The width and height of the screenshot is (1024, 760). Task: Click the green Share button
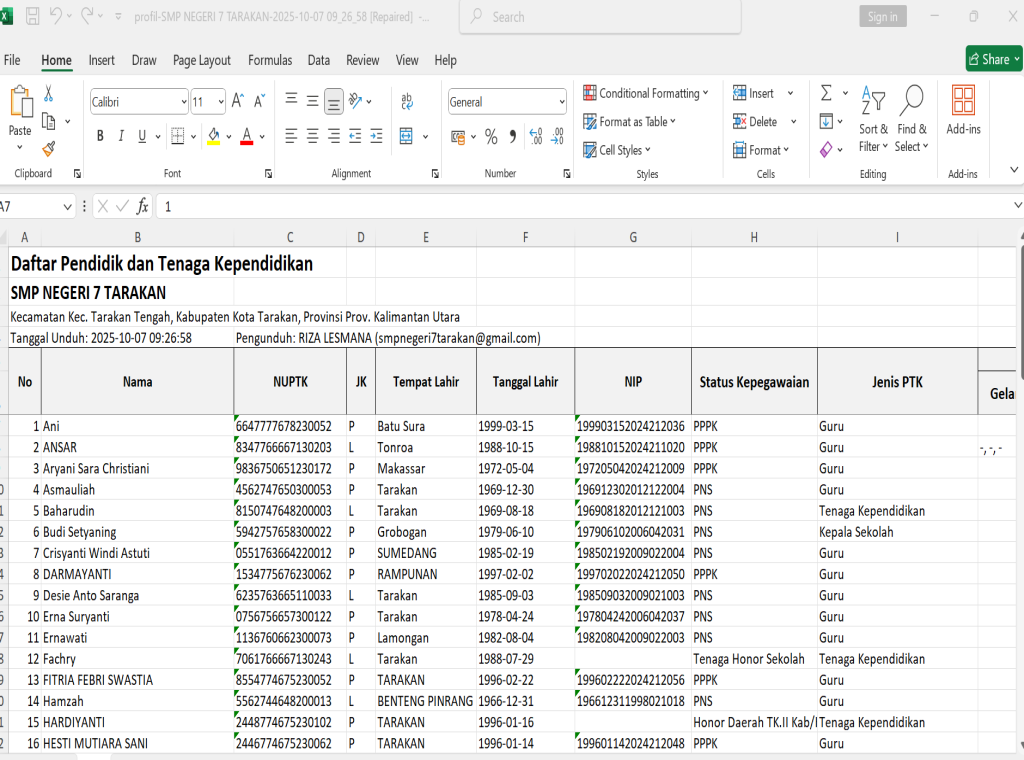tap(993, 59)
